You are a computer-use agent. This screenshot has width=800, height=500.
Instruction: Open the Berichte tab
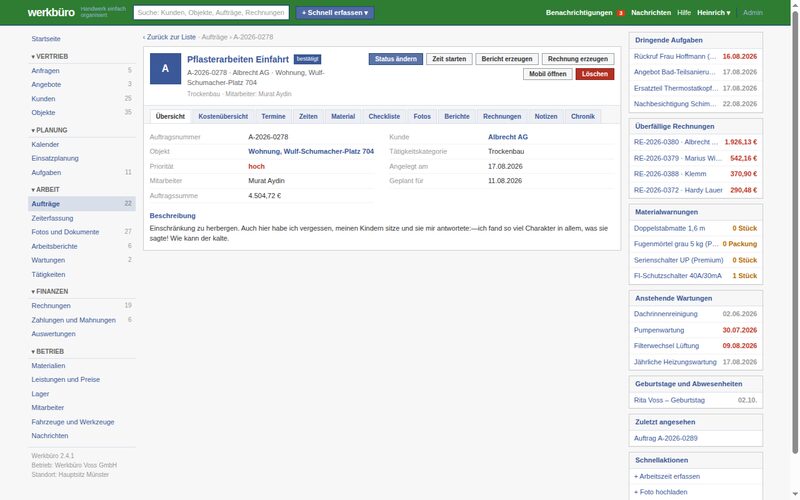point(457,116)
